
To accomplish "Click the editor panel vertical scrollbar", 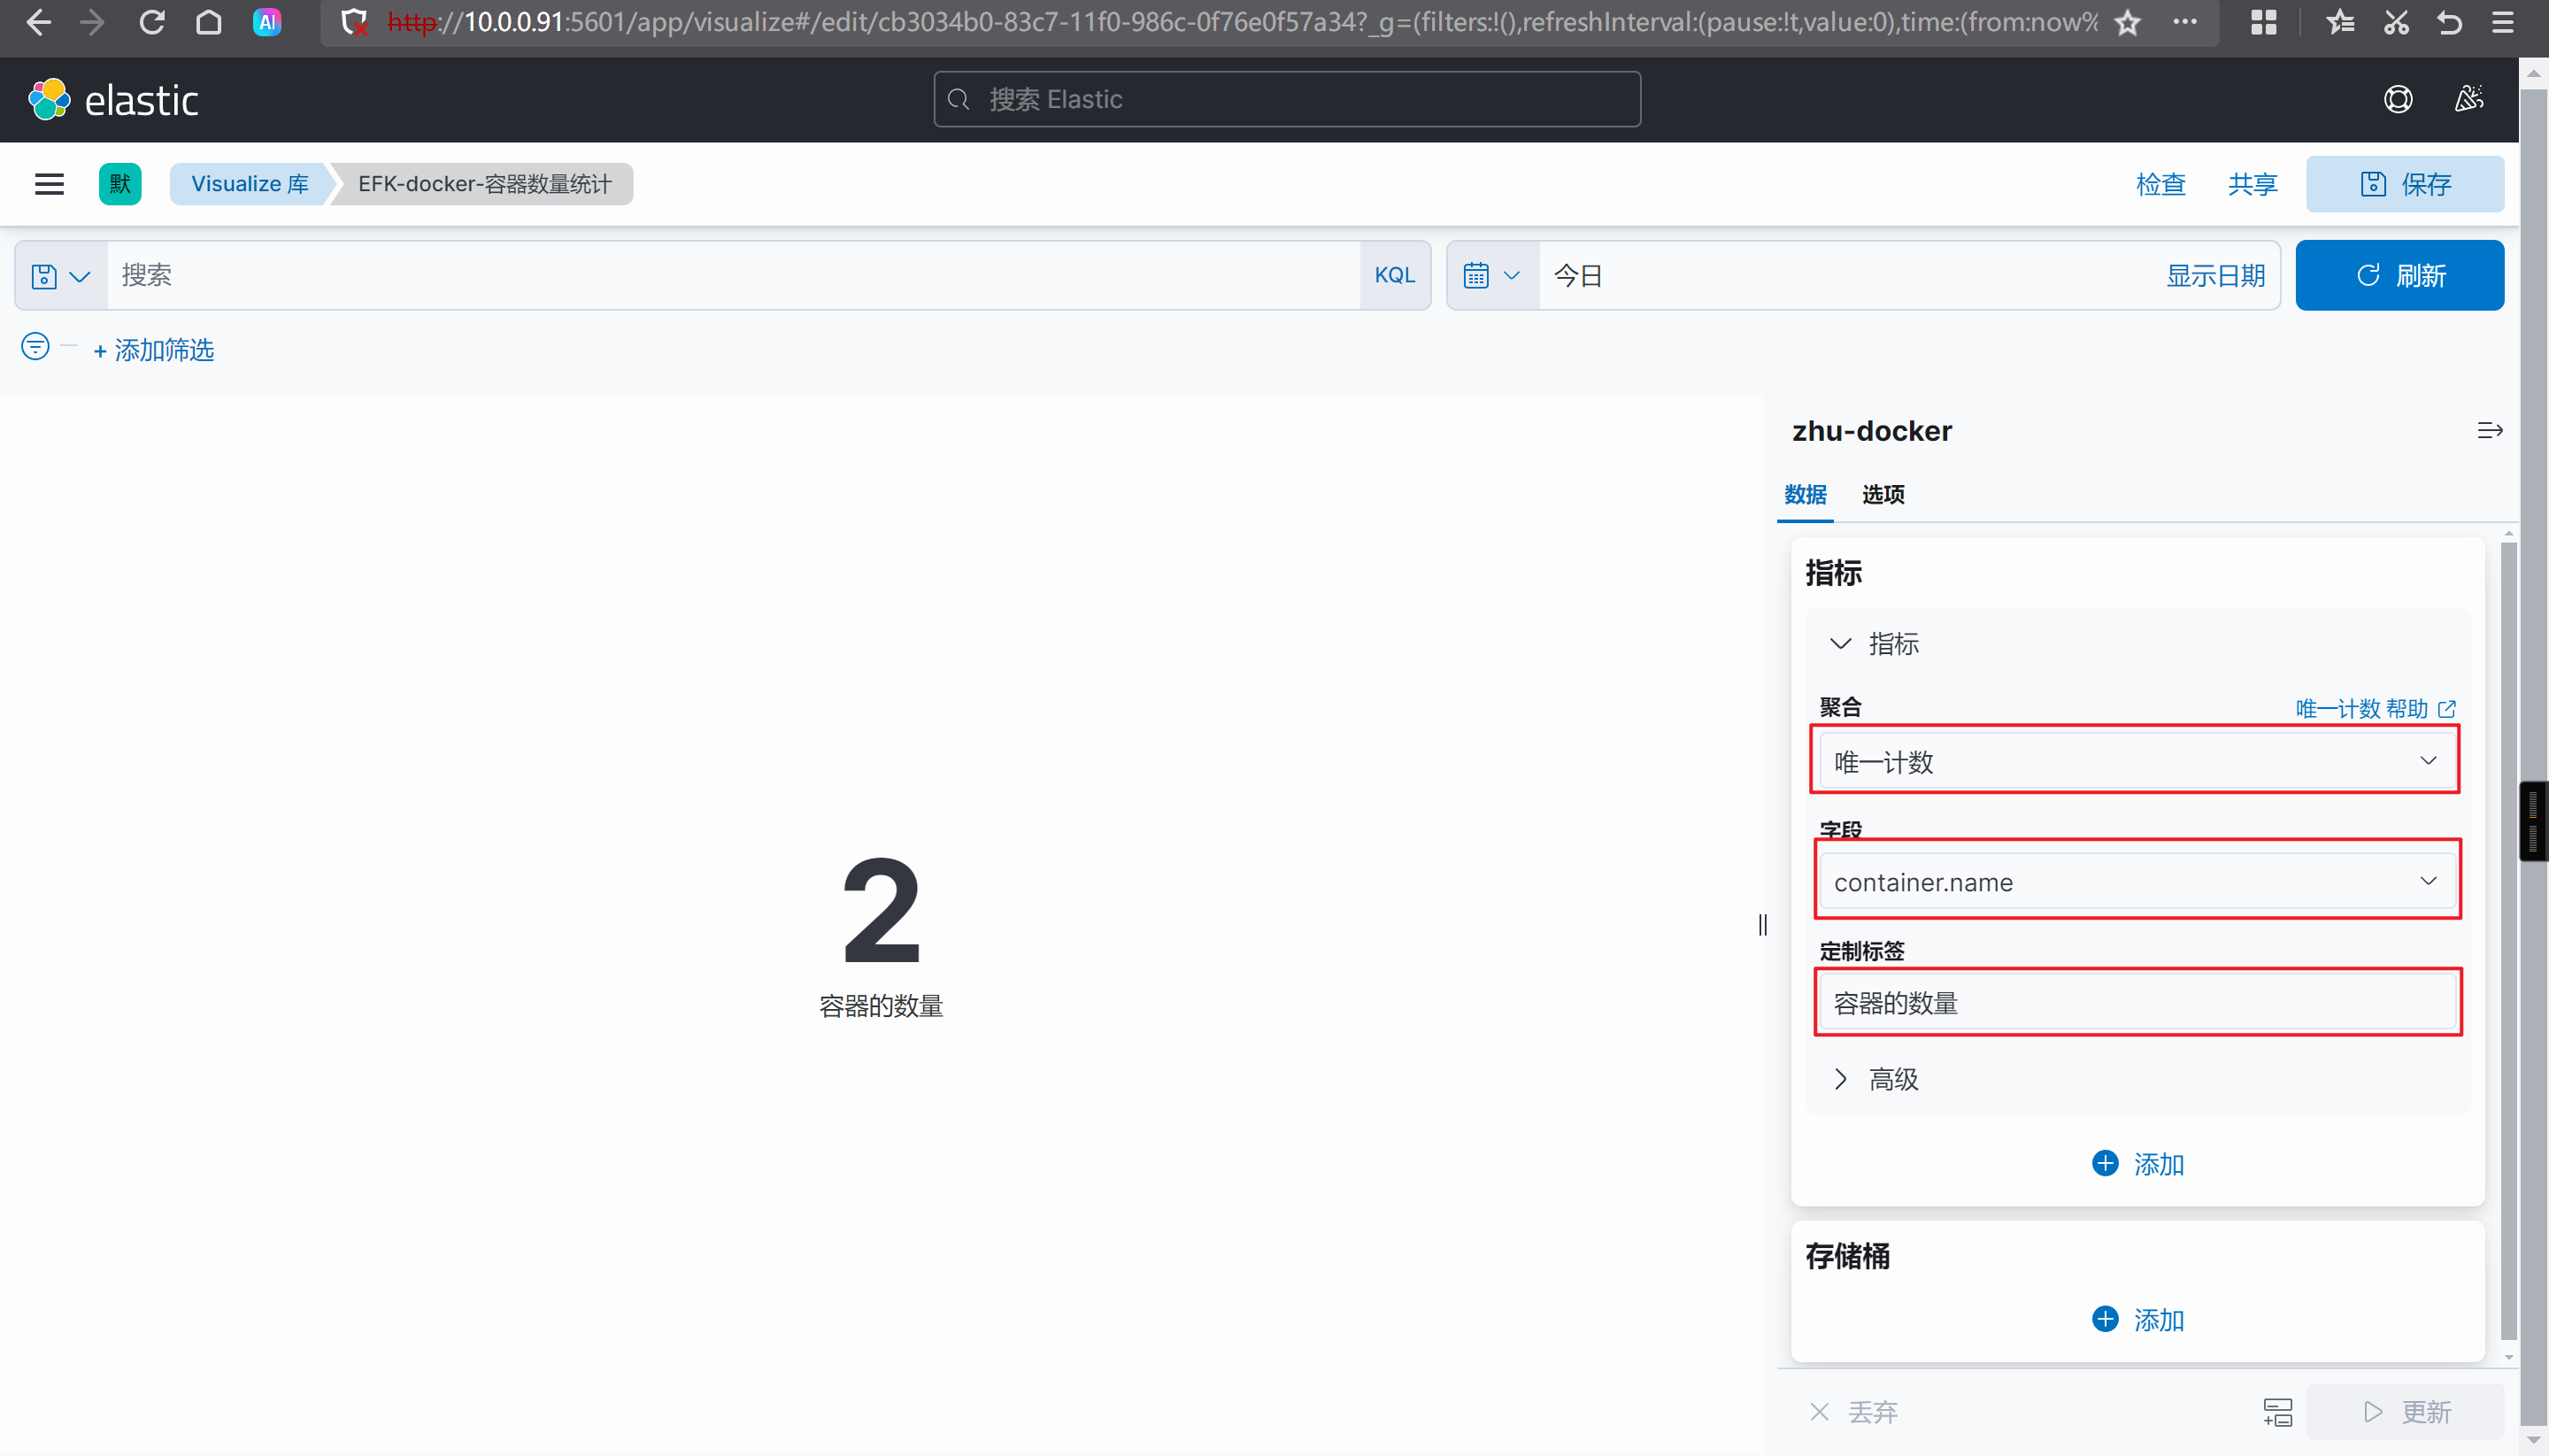I will tap(2507, 940).
